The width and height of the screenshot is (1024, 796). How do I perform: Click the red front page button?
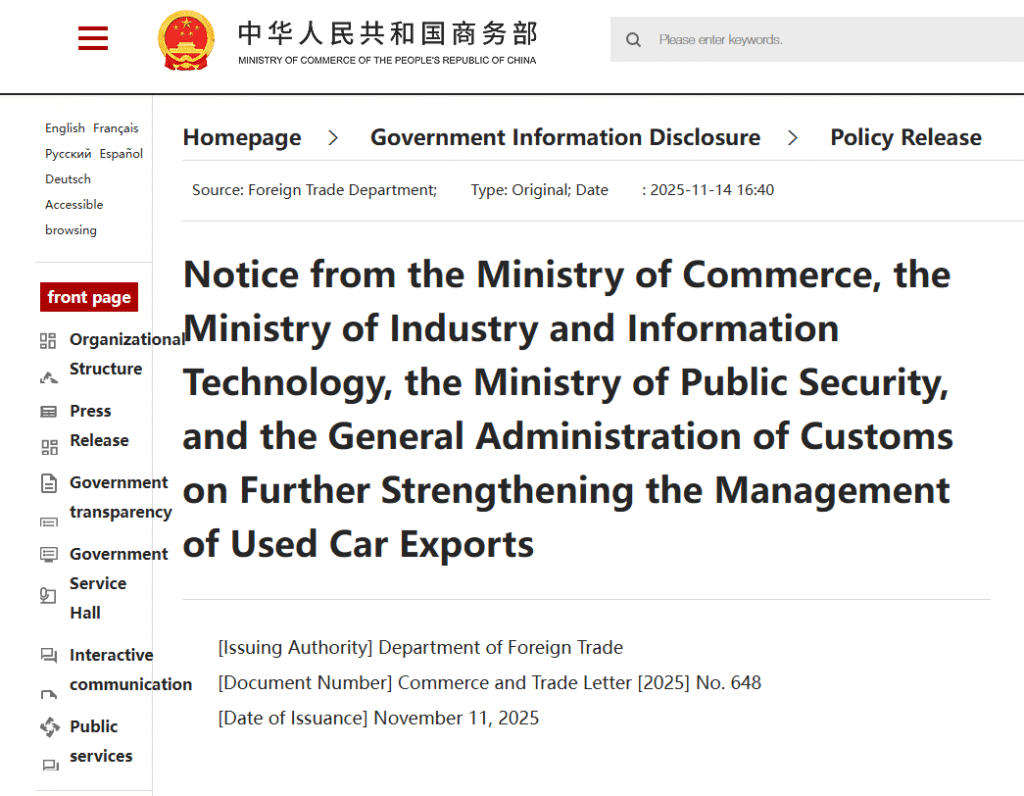click(x=89, y=297)
